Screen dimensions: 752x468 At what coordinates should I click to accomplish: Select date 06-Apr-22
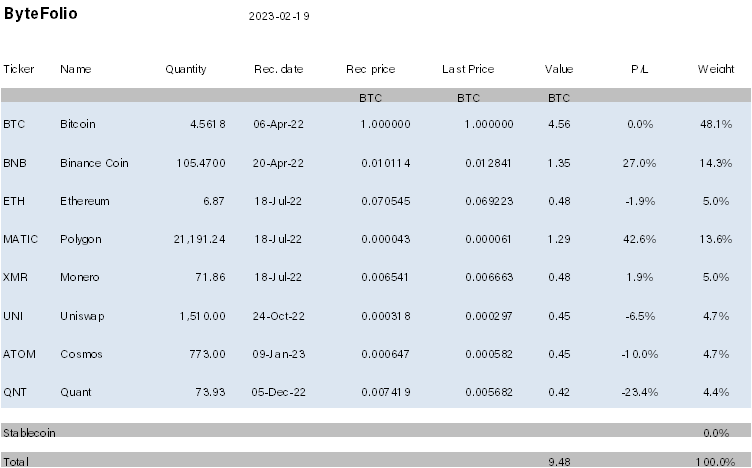click(279, 124)
